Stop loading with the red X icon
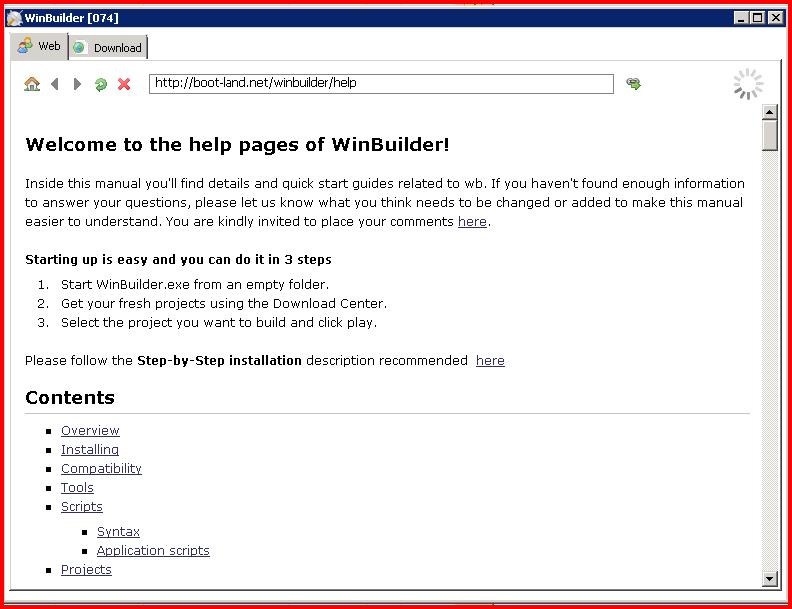Image resolution: width=792 pixels, height=609 pixels. (124, 84)
